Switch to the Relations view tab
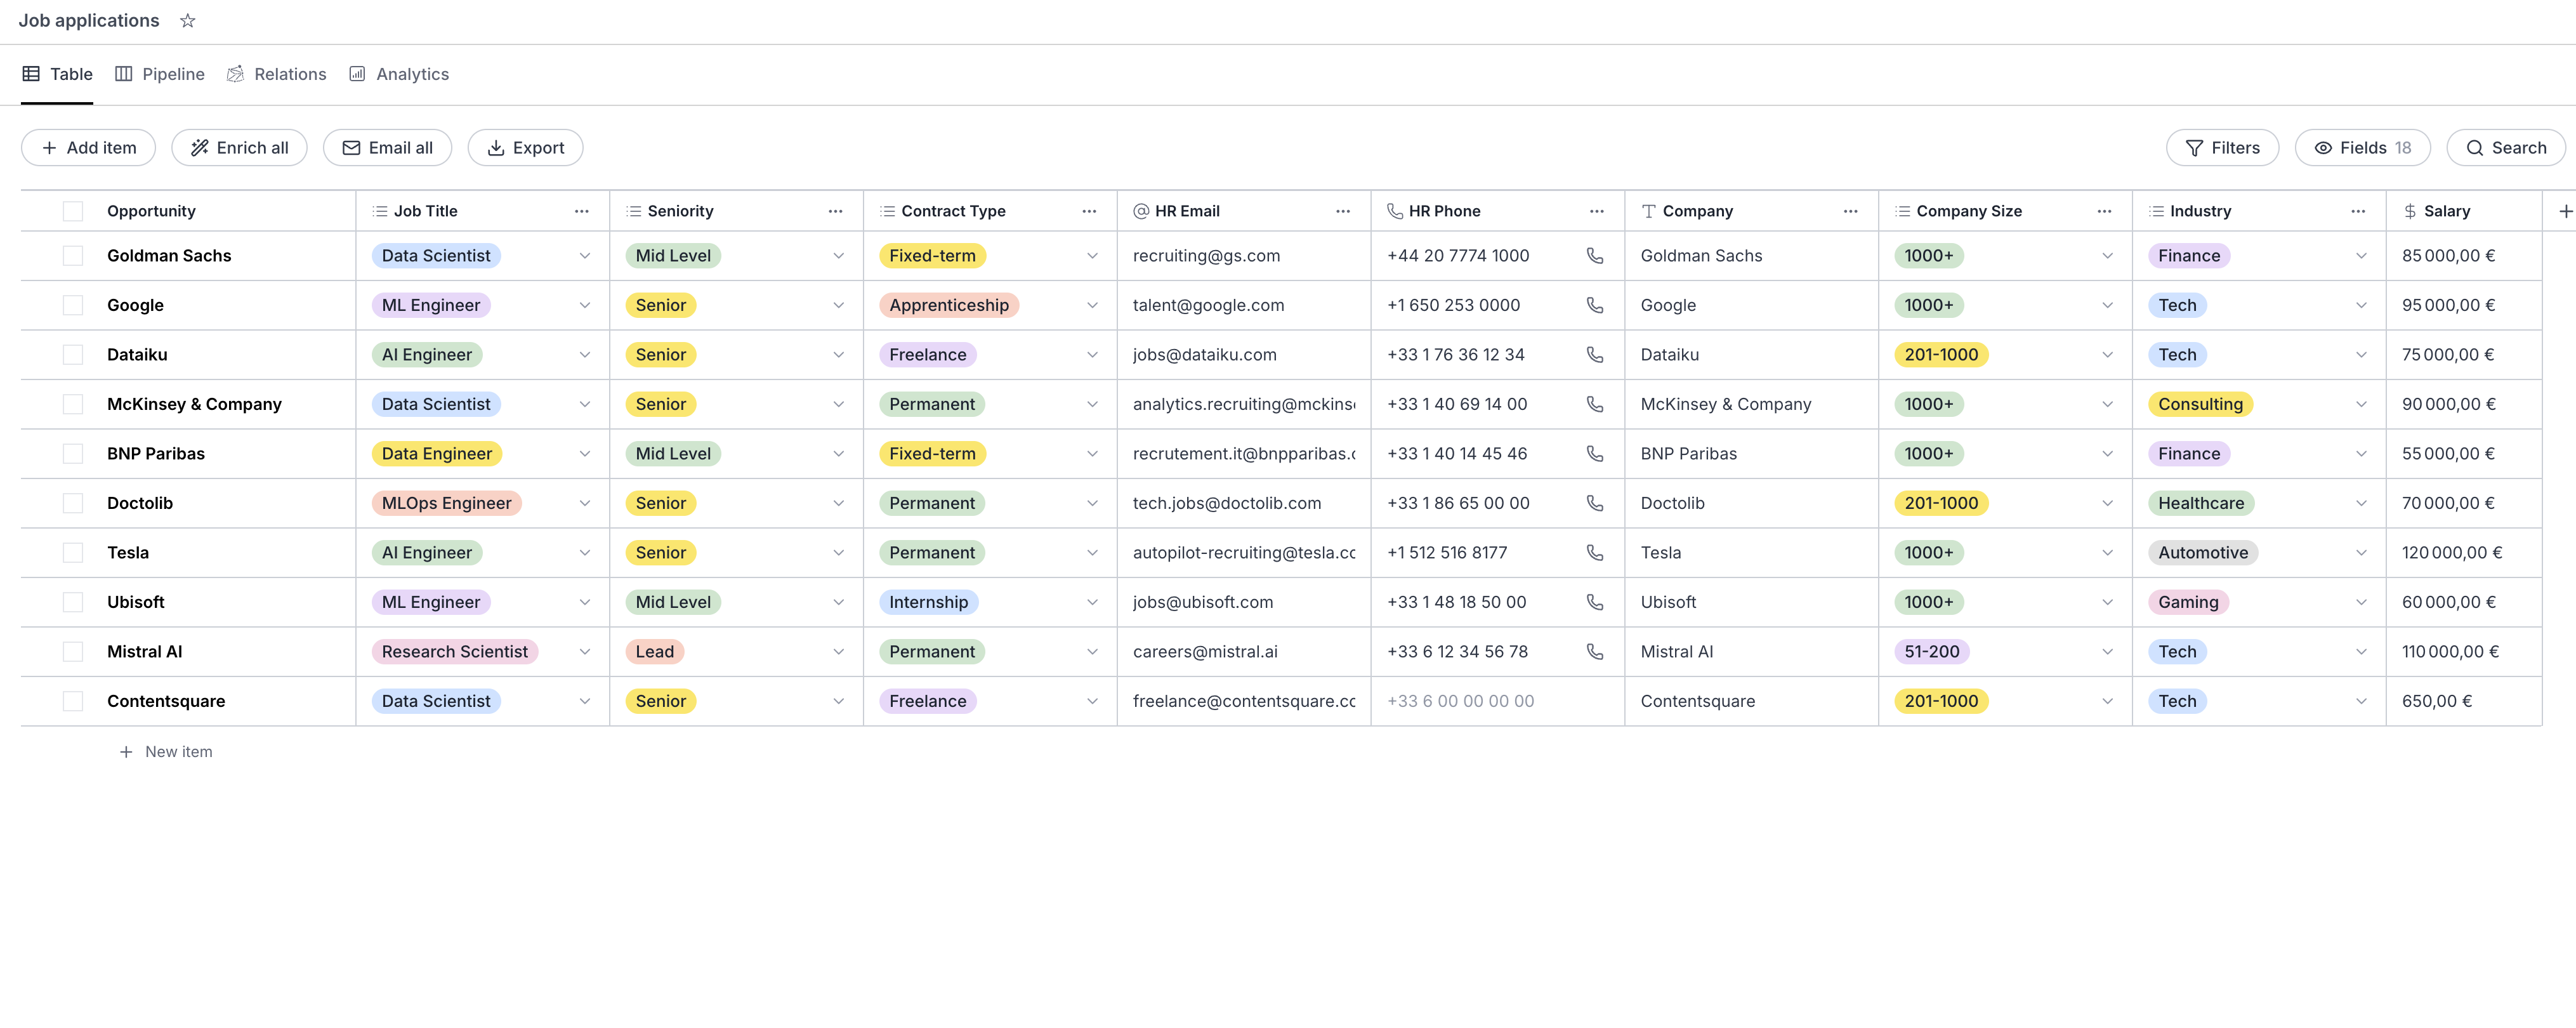 coord(277,74)
